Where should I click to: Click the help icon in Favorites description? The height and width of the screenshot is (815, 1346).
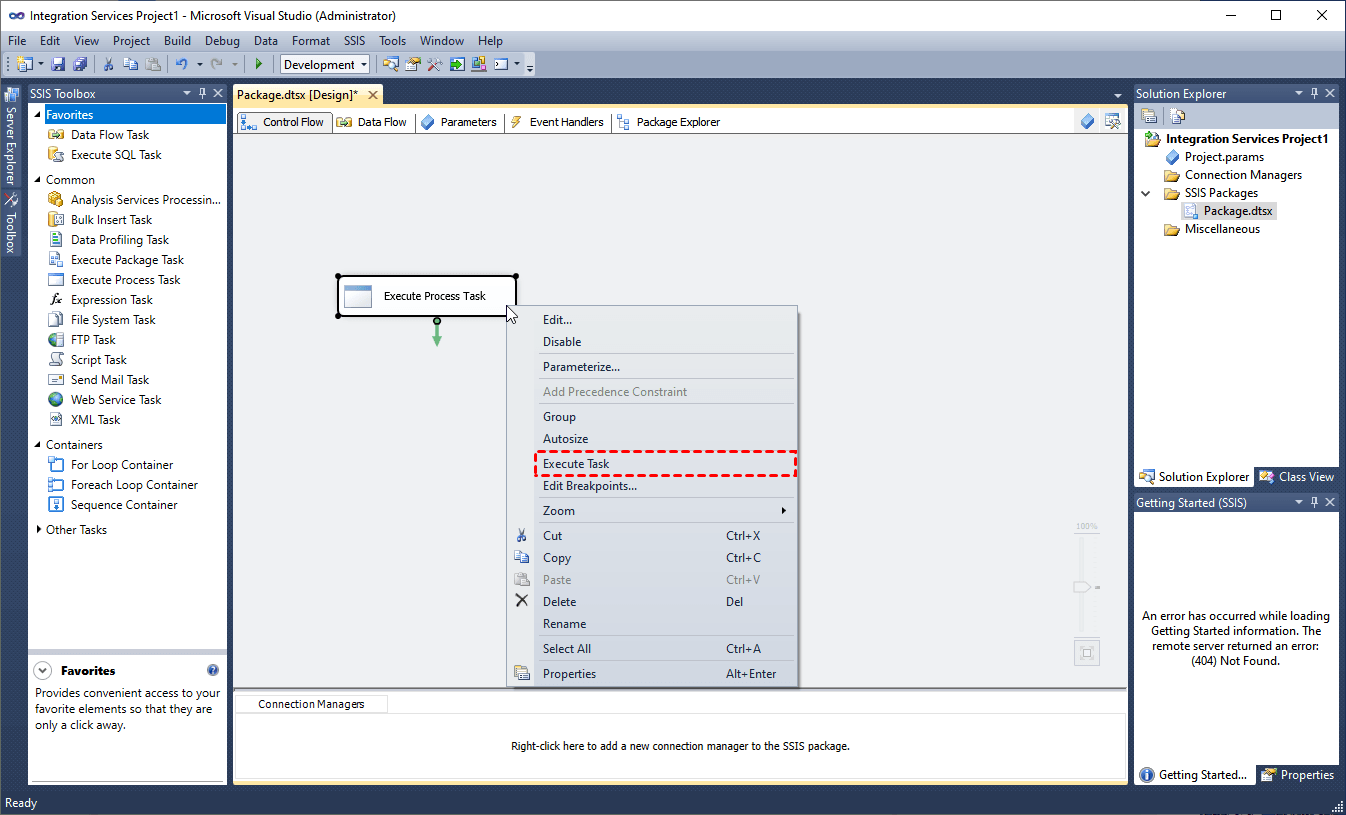[213, 670]
